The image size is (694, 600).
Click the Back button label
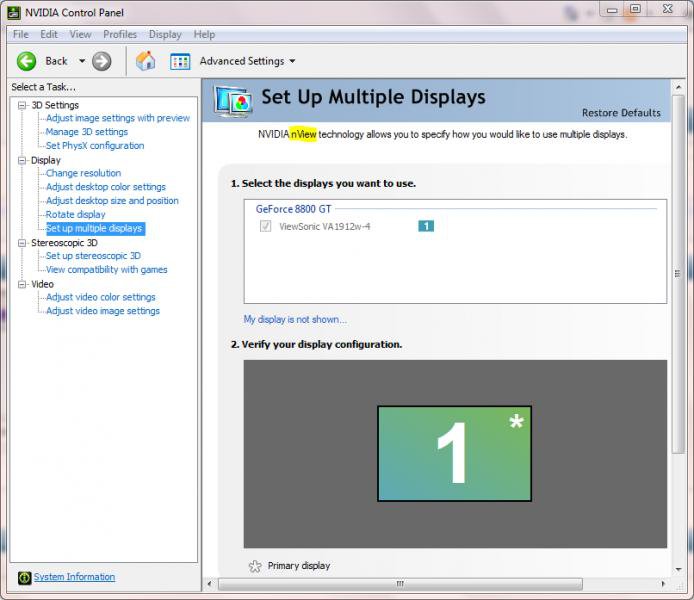click(56, 61)
